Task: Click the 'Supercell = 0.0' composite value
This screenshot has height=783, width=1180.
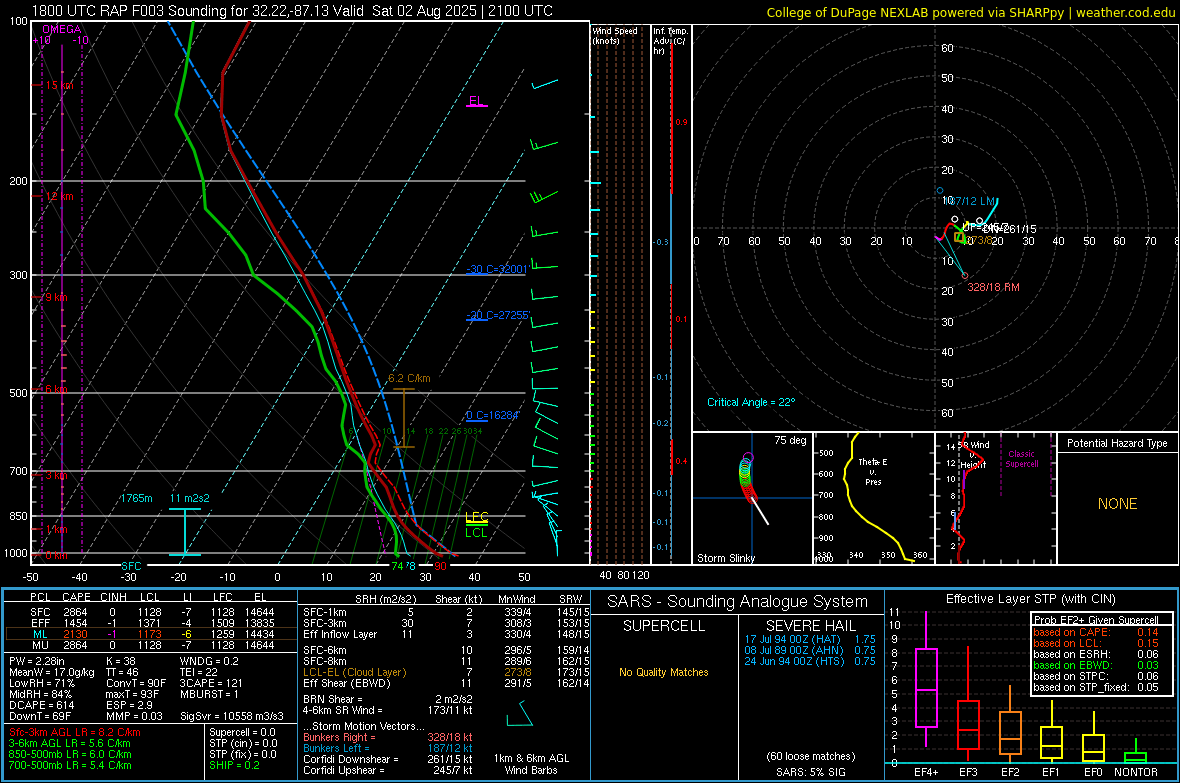Action: pos(242,732)
